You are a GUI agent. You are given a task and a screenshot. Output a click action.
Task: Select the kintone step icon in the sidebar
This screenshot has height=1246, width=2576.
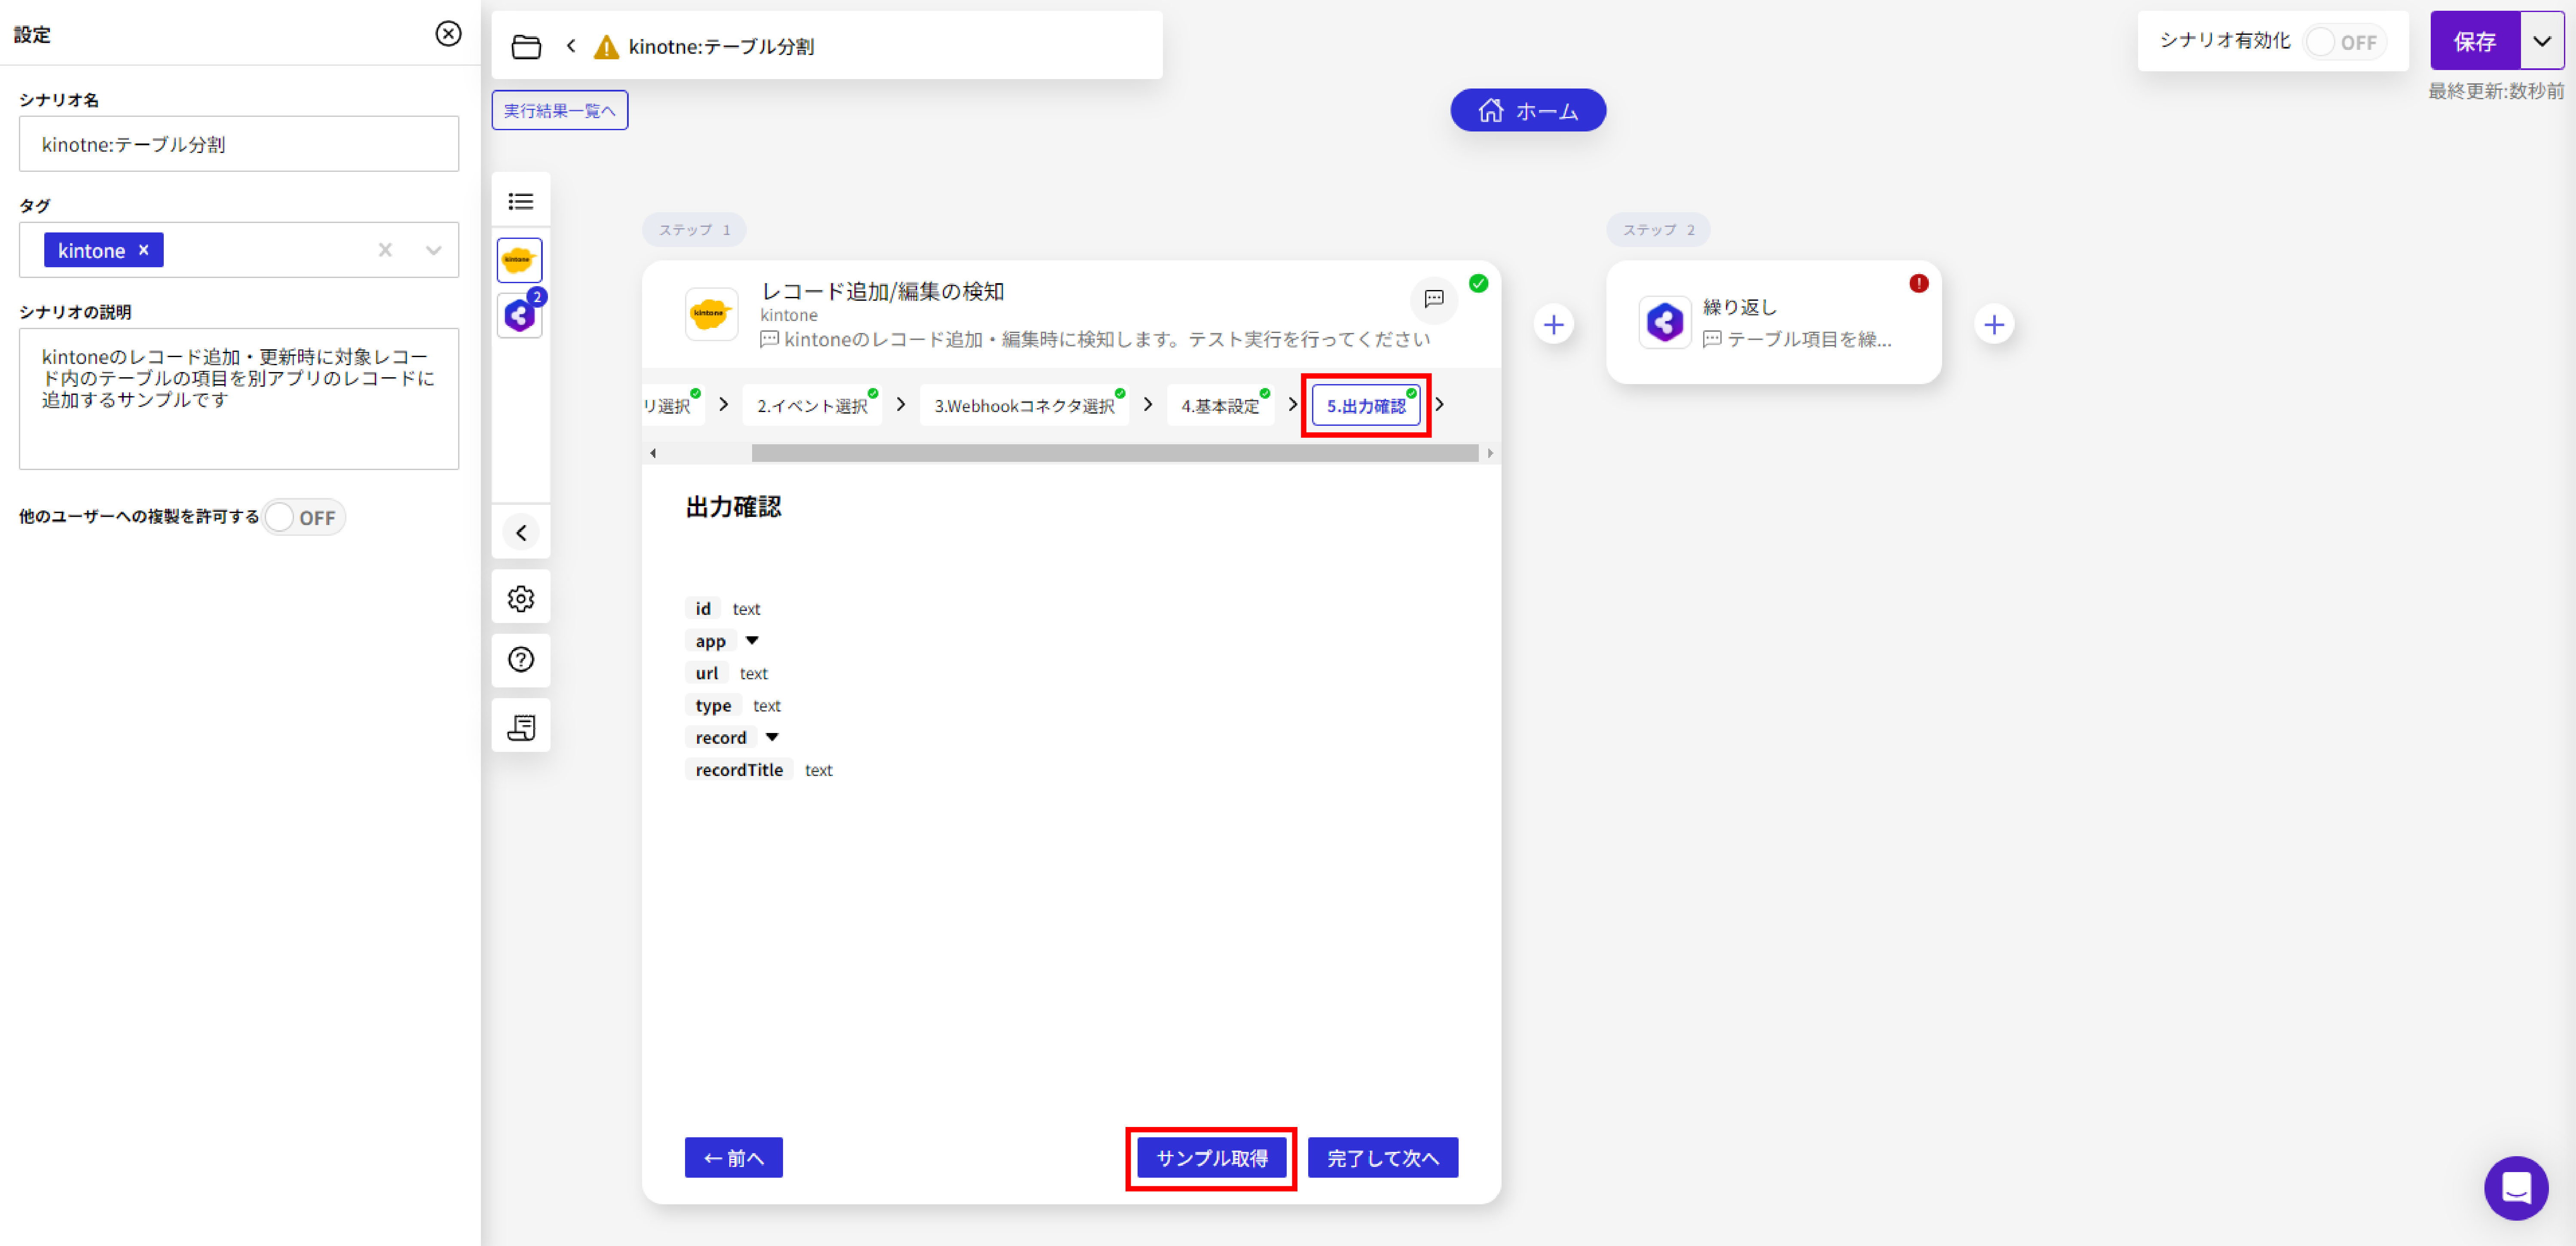(x=519, y=260)
